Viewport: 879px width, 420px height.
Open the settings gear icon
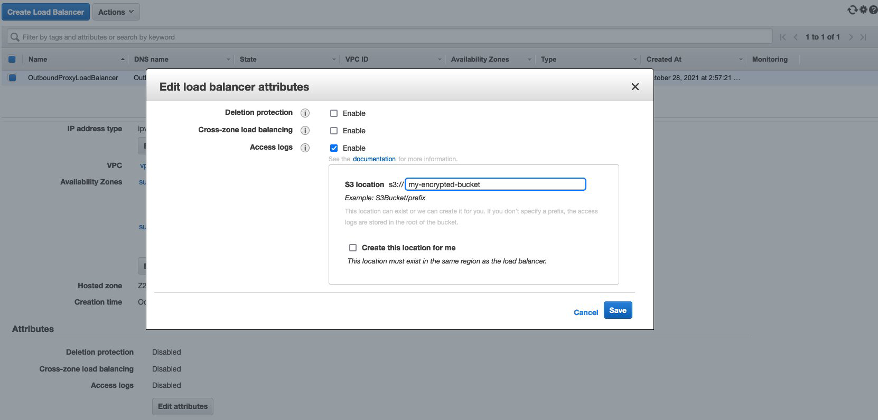(x=863, y=10)
